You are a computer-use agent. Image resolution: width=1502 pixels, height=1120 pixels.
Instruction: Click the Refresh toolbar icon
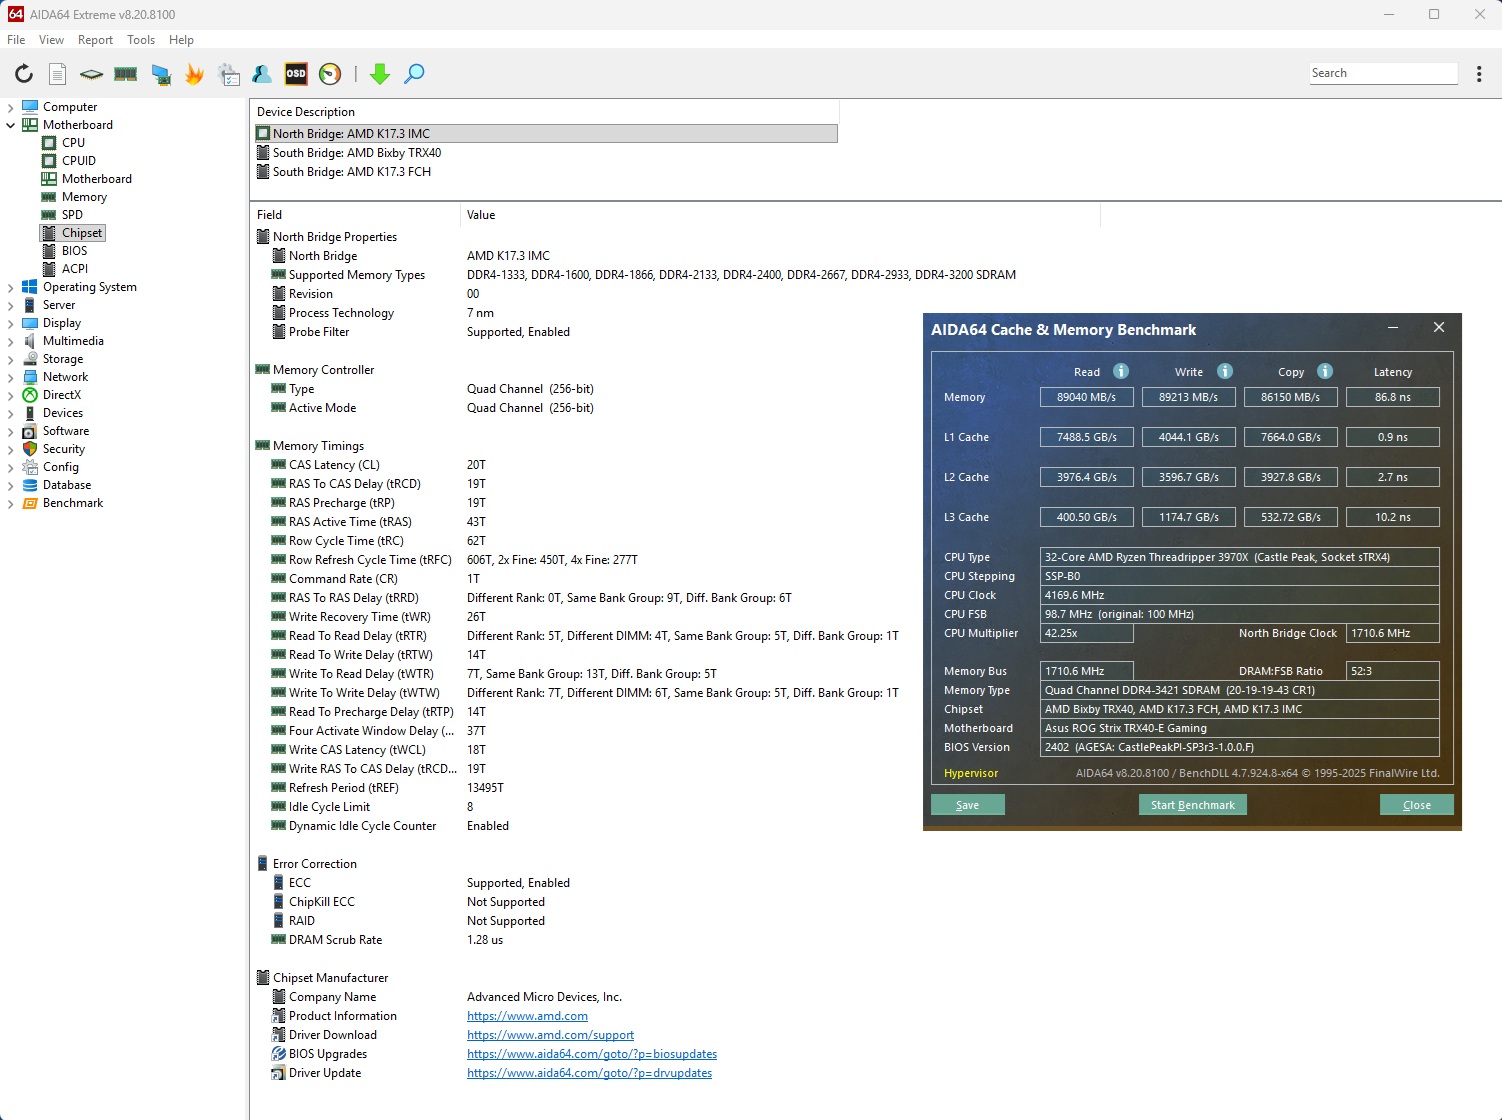click(24, 74)
